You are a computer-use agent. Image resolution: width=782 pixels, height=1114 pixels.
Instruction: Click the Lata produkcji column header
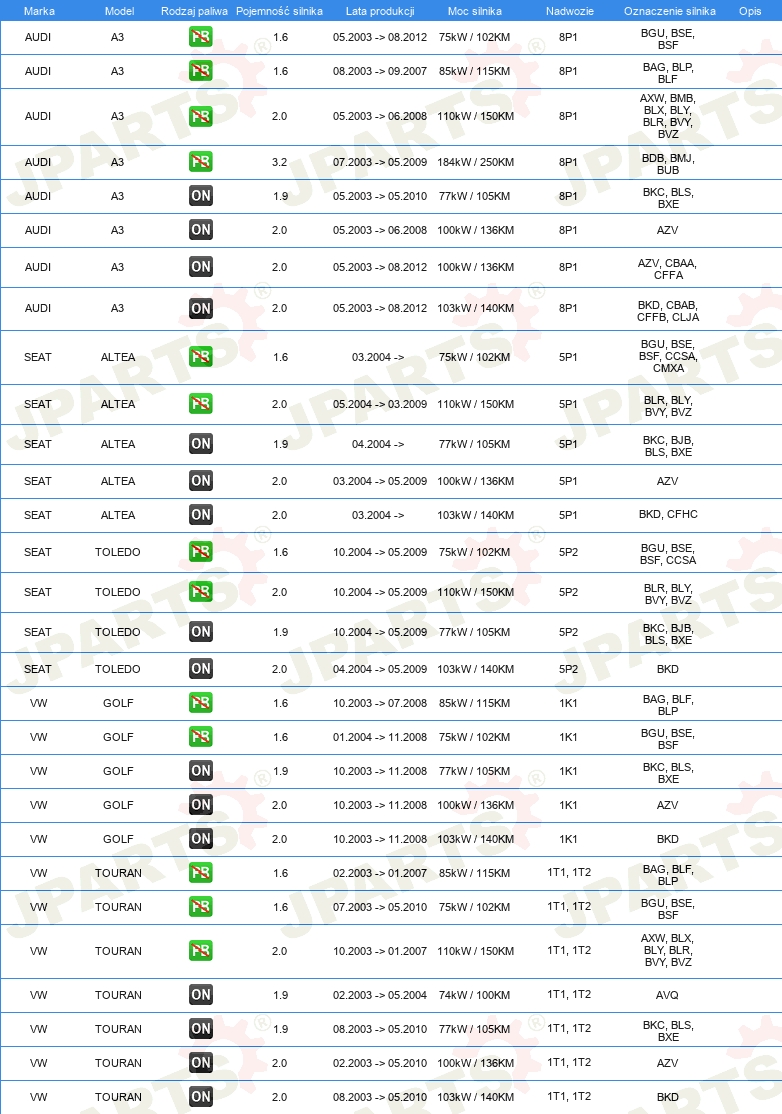380,11
